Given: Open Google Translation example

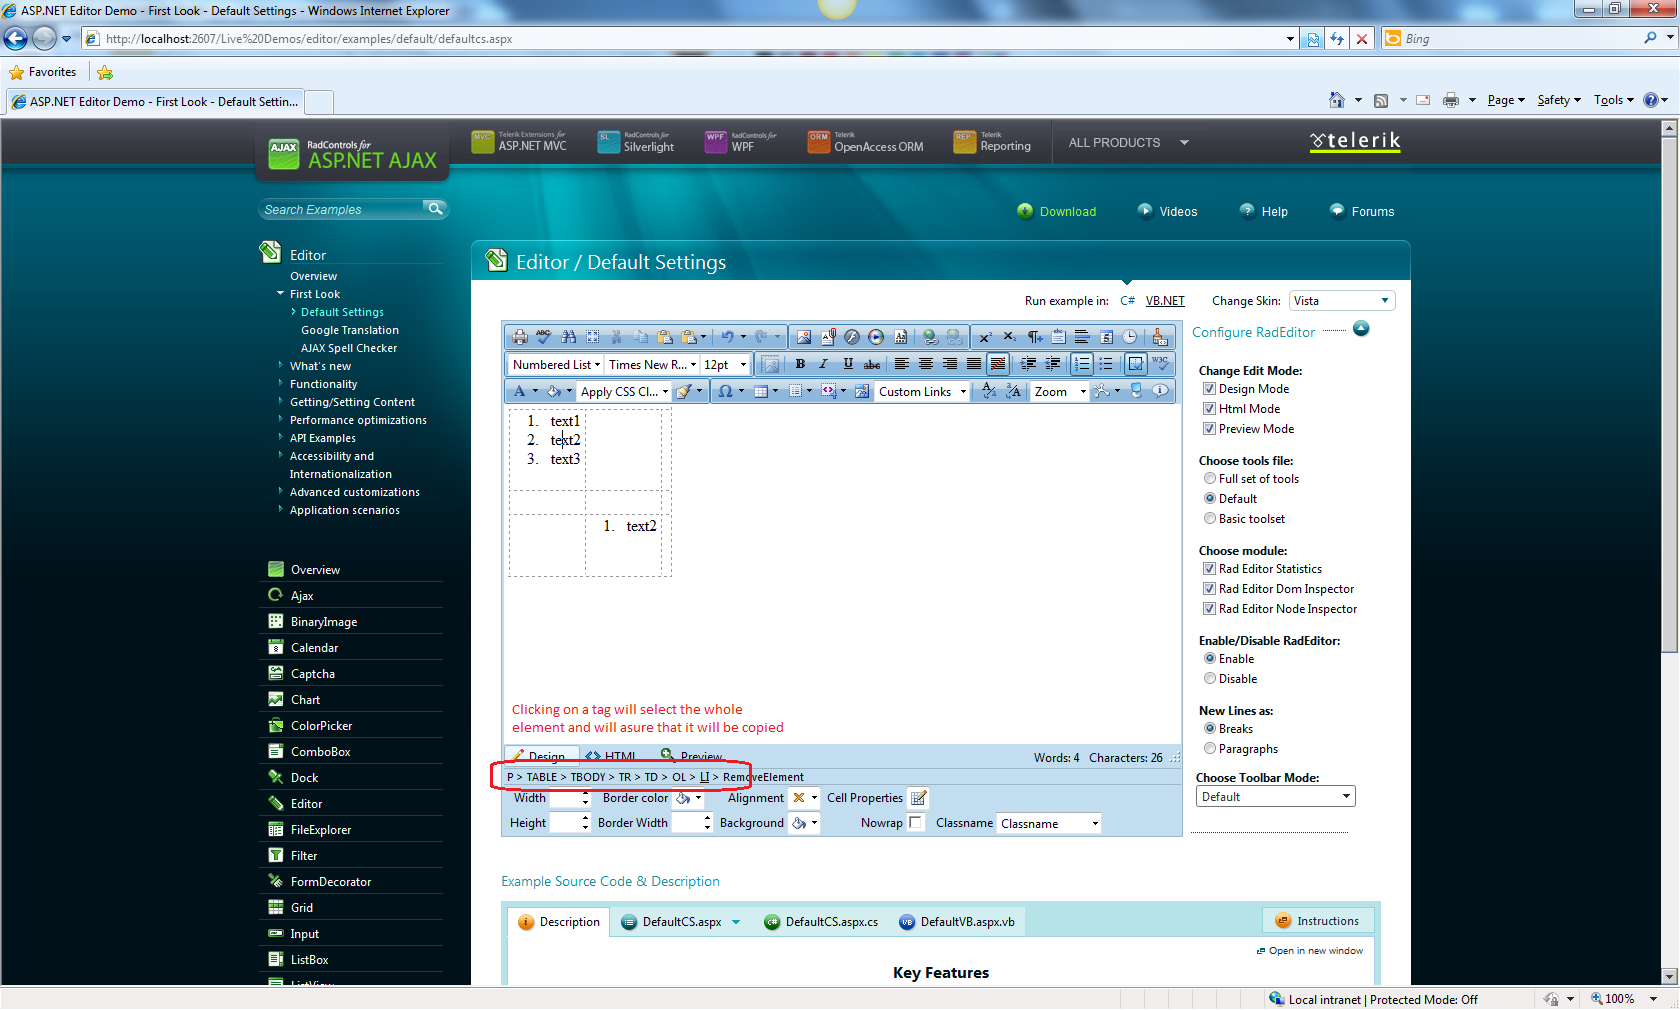Looking at the screenshot, I should (350, 330).
